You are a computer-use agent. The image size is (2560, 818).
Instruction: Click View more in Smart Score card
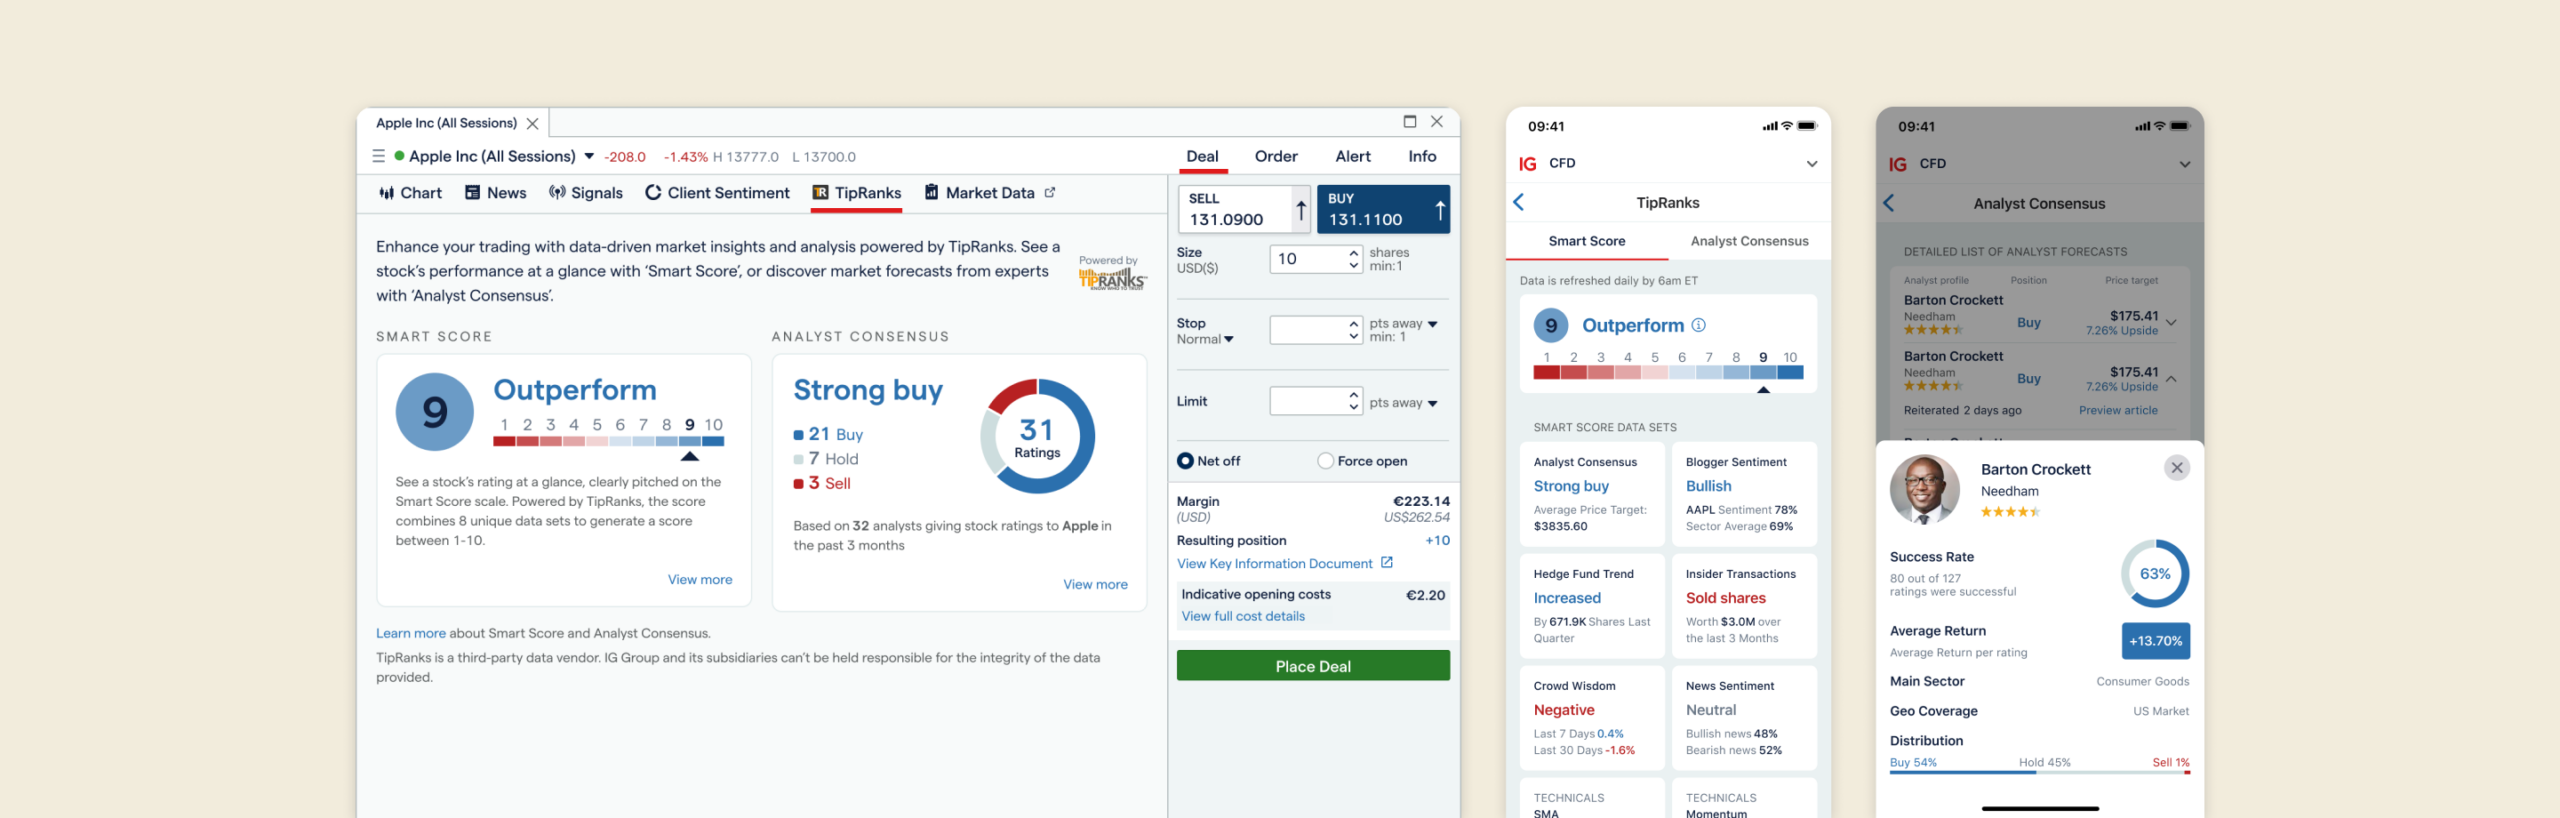[x=700, y=580]
